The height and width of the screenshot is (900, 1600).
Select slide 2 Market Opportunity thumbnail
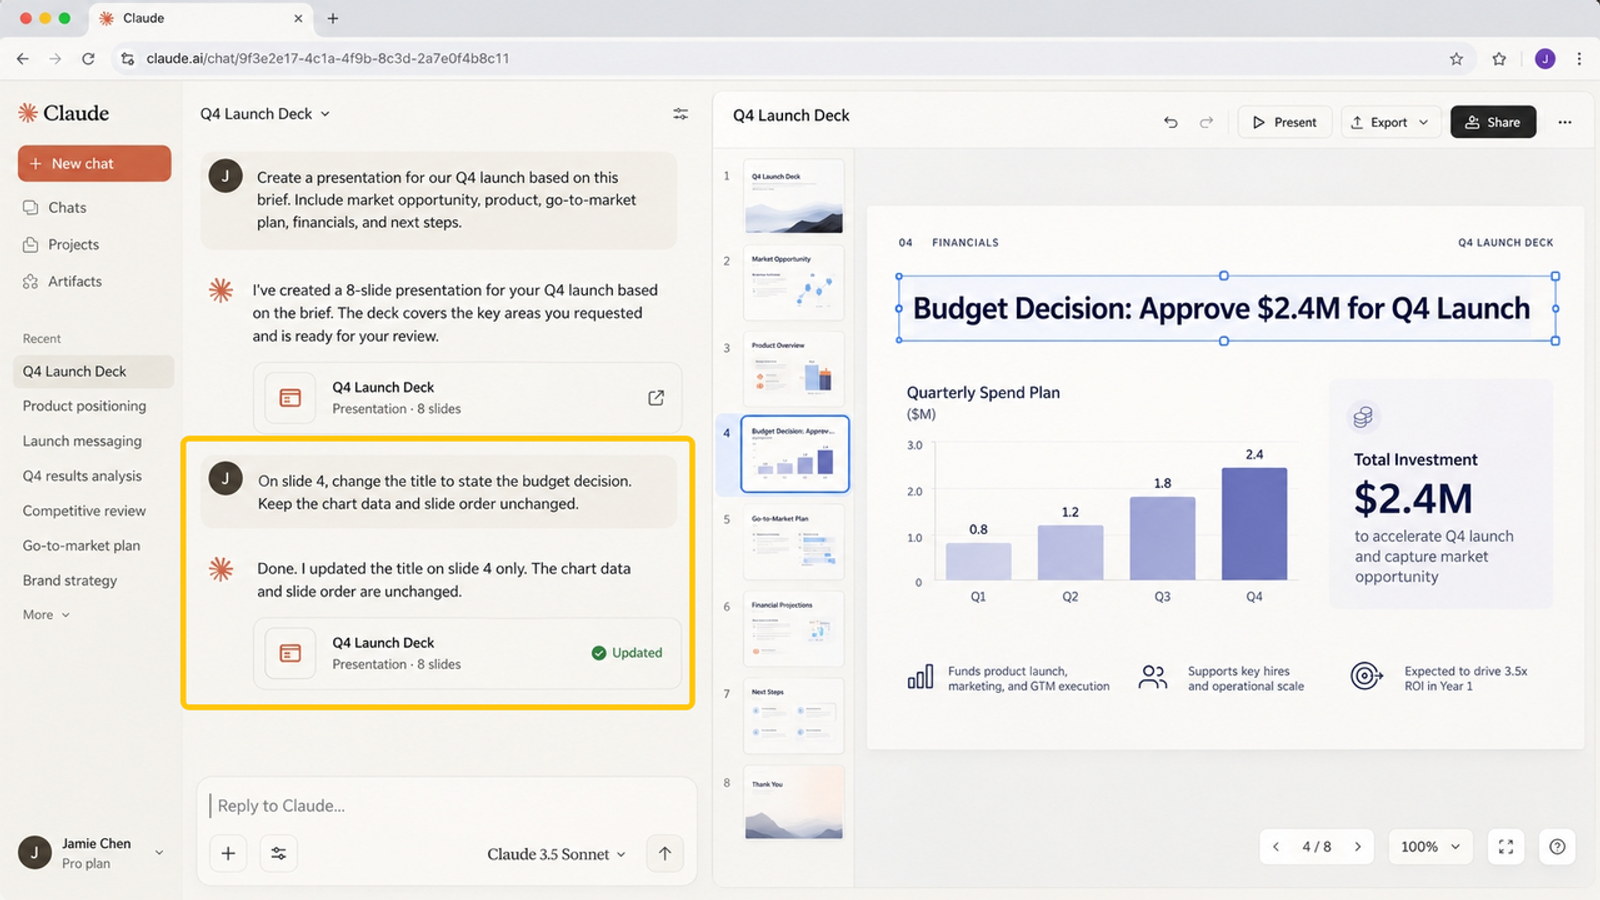pyautogui.click(x=794, y=282)
